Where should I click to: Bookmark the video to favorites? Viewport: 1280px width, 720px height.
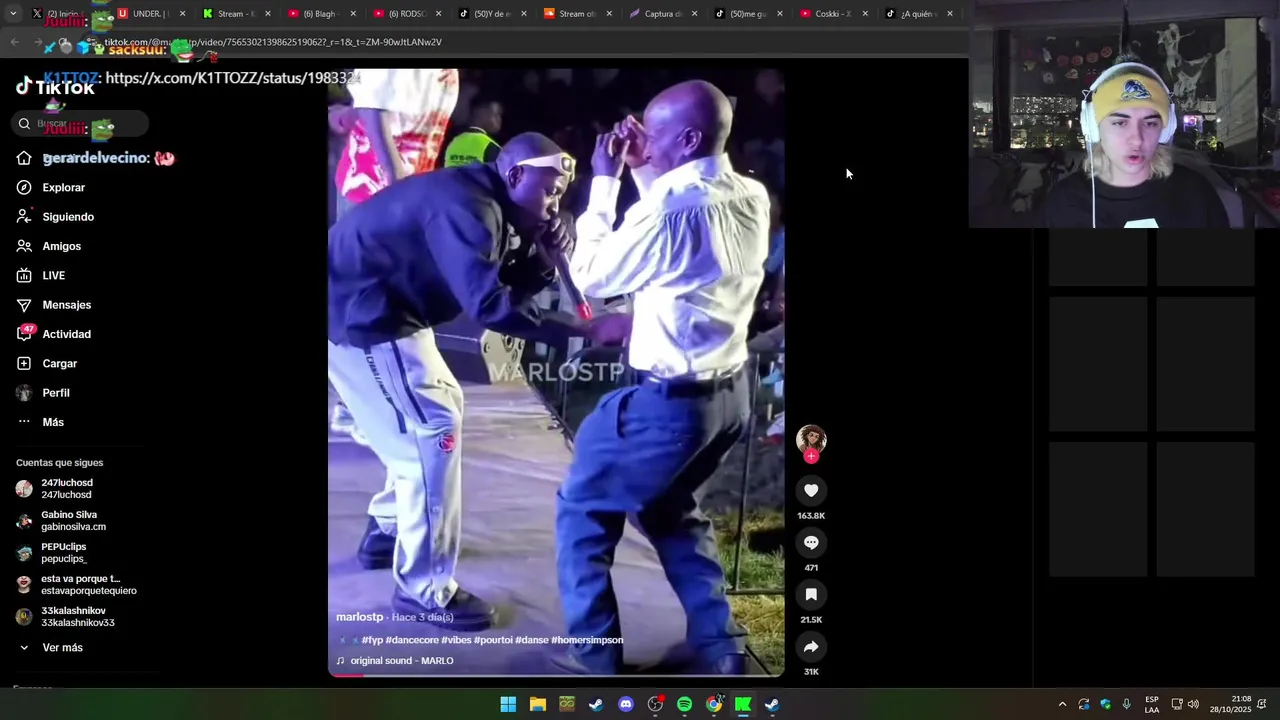coord(811,595)
